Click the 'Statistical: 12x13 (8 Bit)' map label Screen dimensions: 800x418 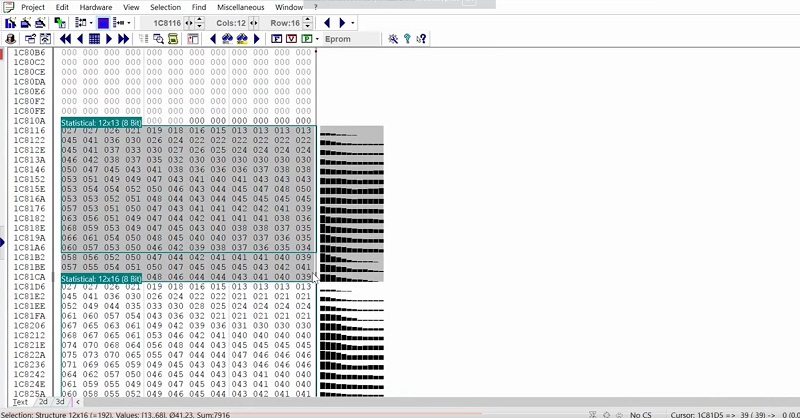coord(101,123)
